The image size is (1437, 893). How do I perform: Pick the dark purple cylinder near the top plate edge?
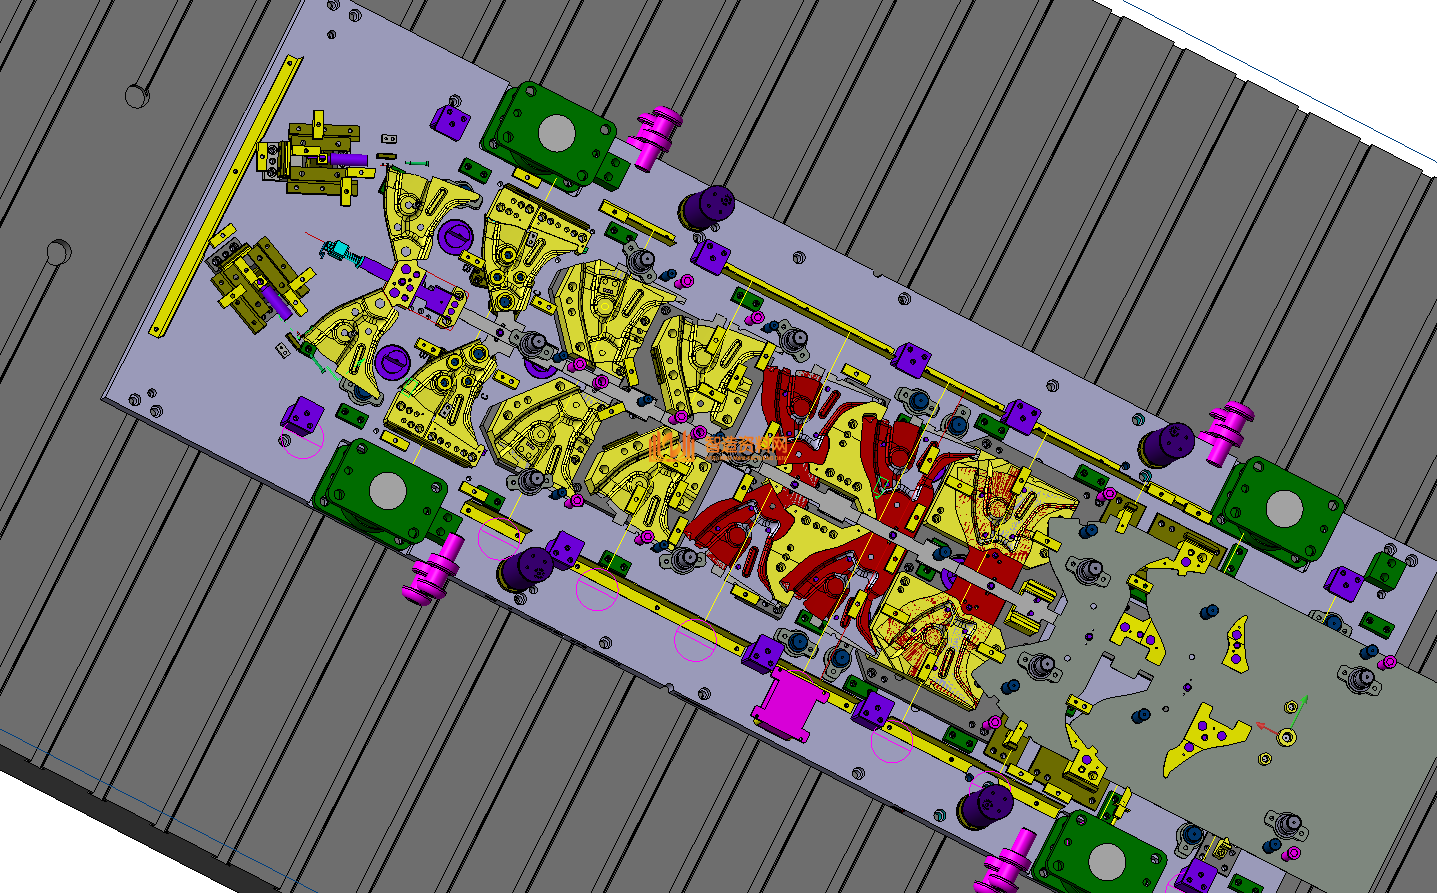pyautogui.click(x=707, y=208)
